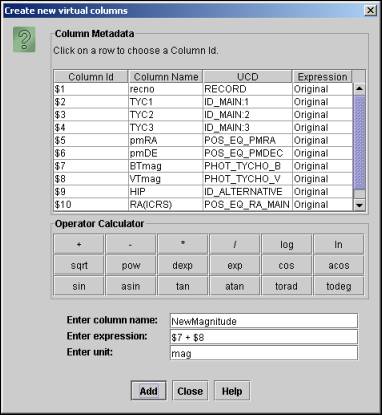Viewport: 382px width, 415px height.
Task: Focus the expression text field
Action: point(264,337)
